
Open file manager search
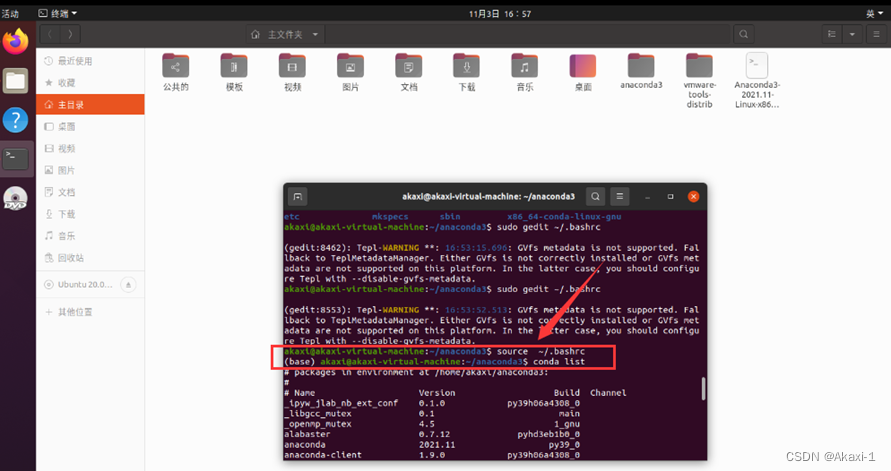click(743, 34)
